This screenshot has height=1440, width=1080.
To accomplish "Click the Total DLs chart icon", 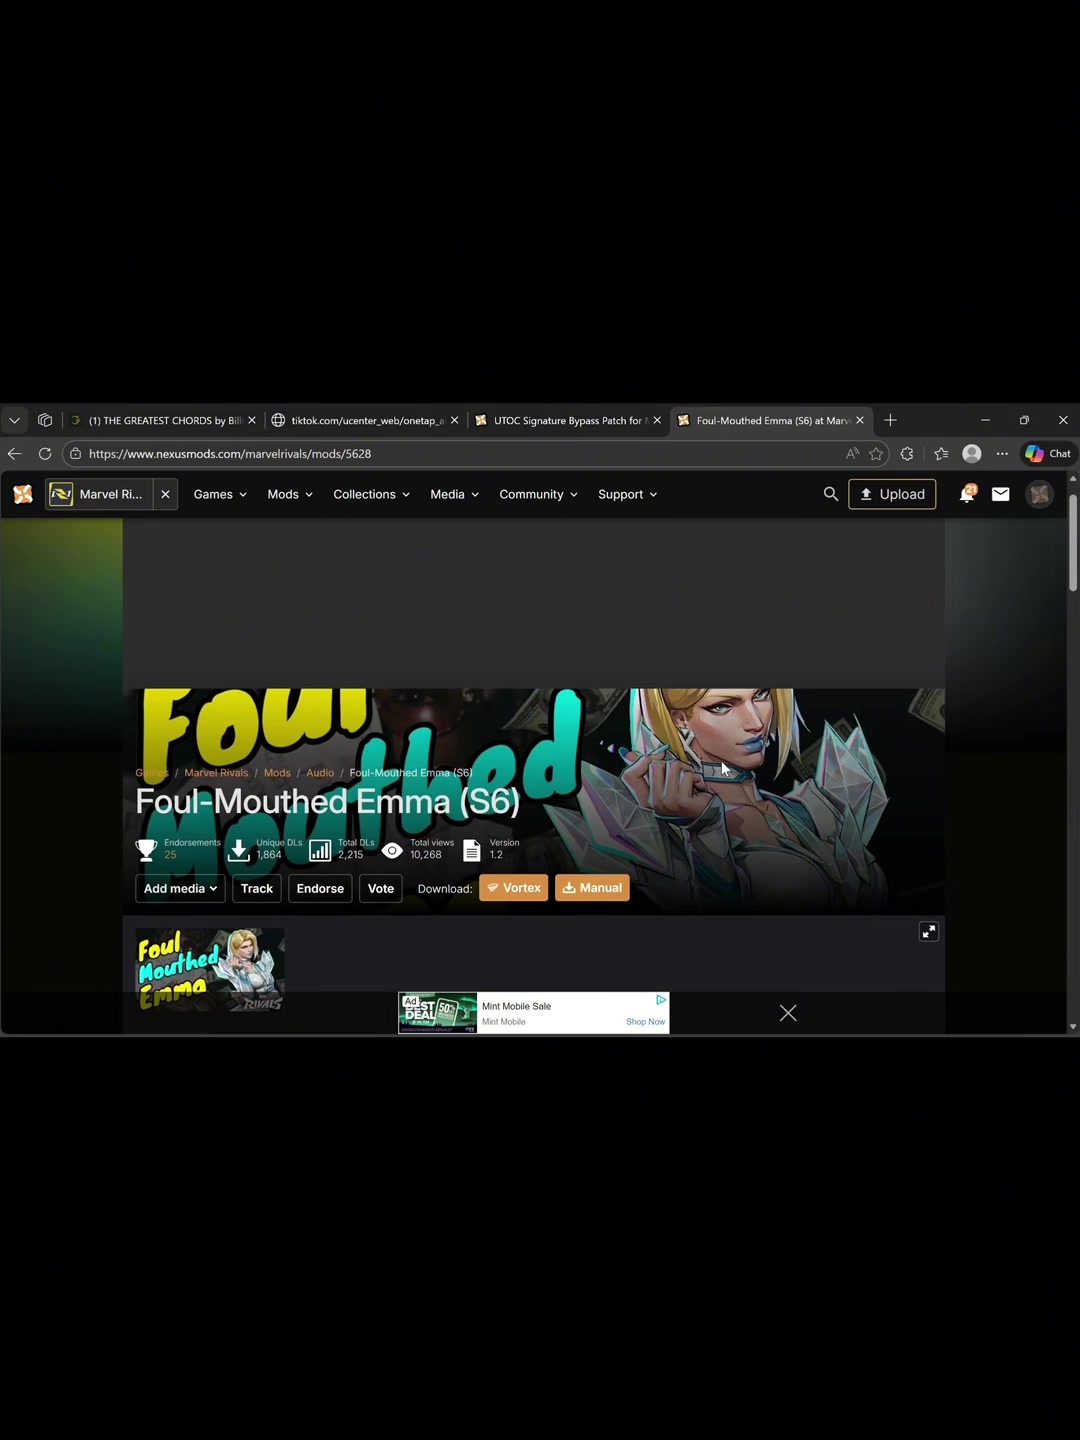I will click(x=320, y=850).
